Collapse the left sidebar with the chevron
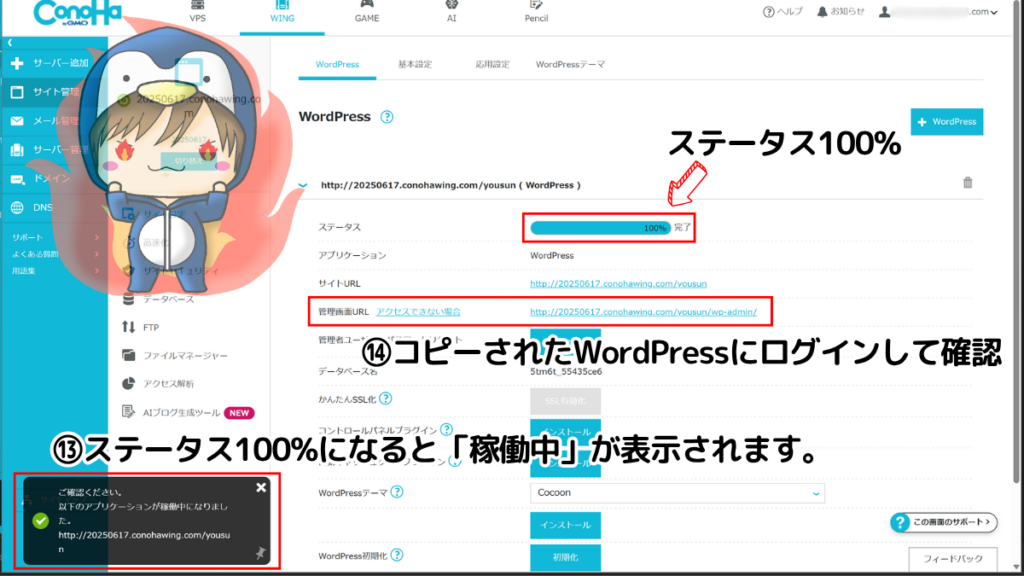The image size is (1024, 576). pyautogui.click(x=10, y=42)
